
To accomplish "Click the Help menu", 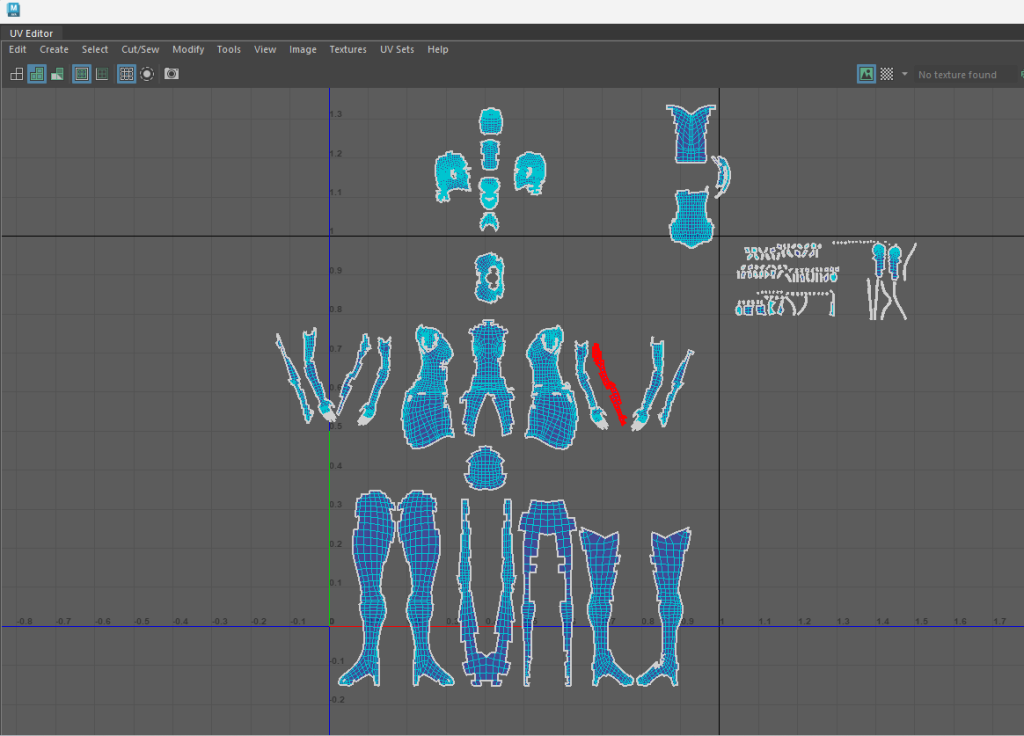I will (438, 49).
